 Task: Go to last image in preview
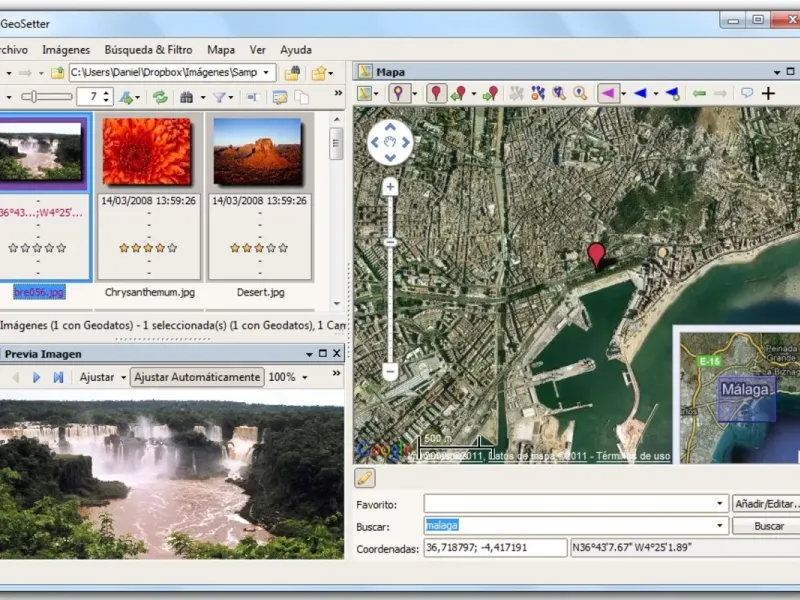pyautogui.click(x=58, y=377)
